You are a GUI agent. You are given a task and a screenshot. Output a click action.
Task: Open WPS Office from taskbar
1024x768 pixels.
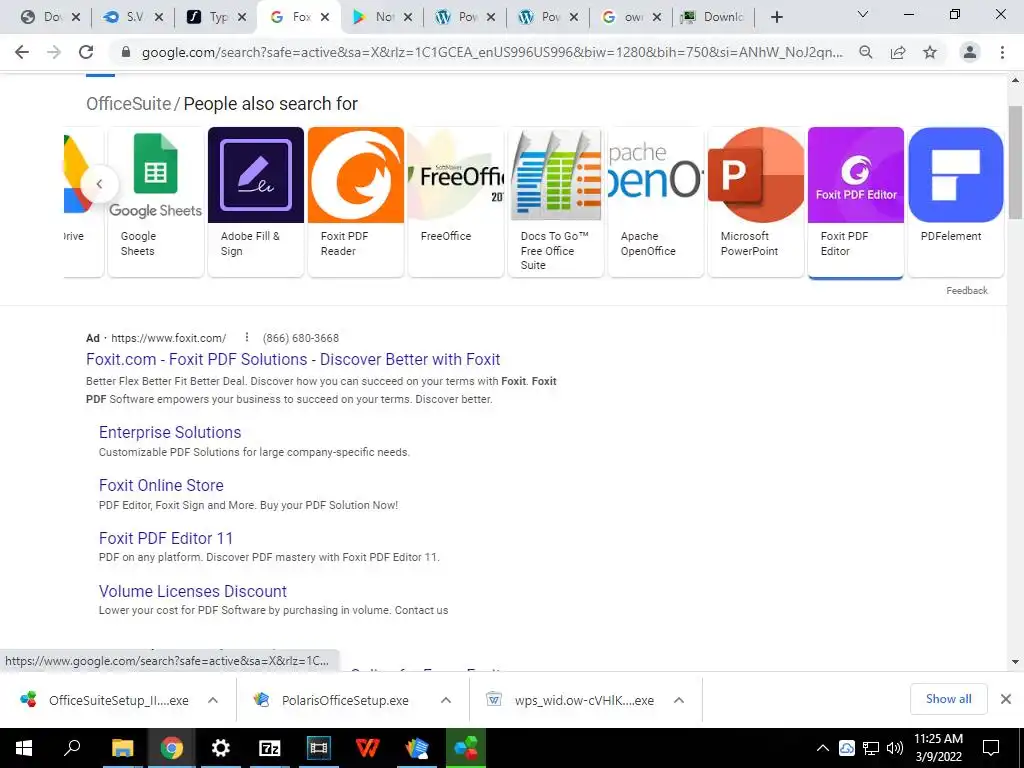click(x=368, y=748)
